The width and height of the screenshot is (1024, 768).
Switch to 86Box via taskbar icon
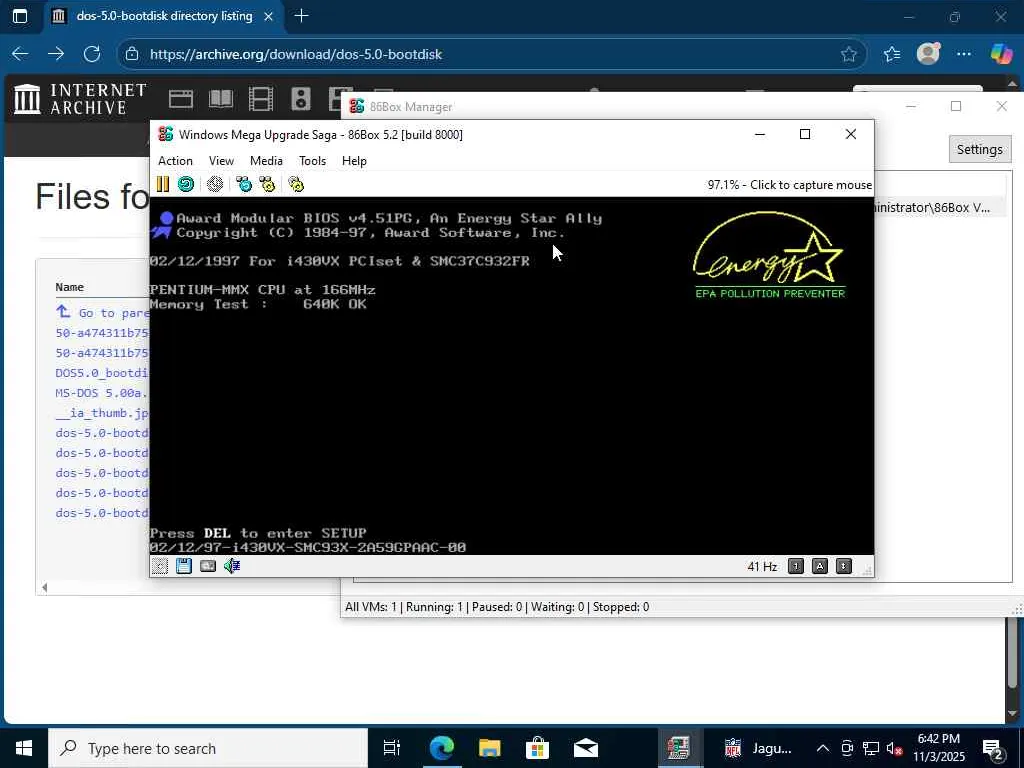point(679,748)
